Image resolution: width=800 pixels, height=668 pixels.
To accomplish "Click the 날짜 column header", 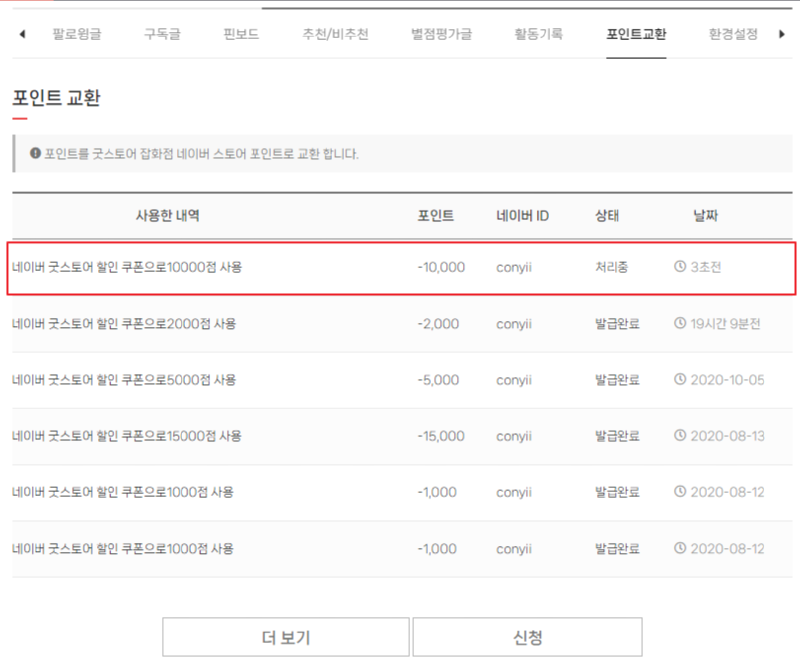I will (x=705, y=216).
